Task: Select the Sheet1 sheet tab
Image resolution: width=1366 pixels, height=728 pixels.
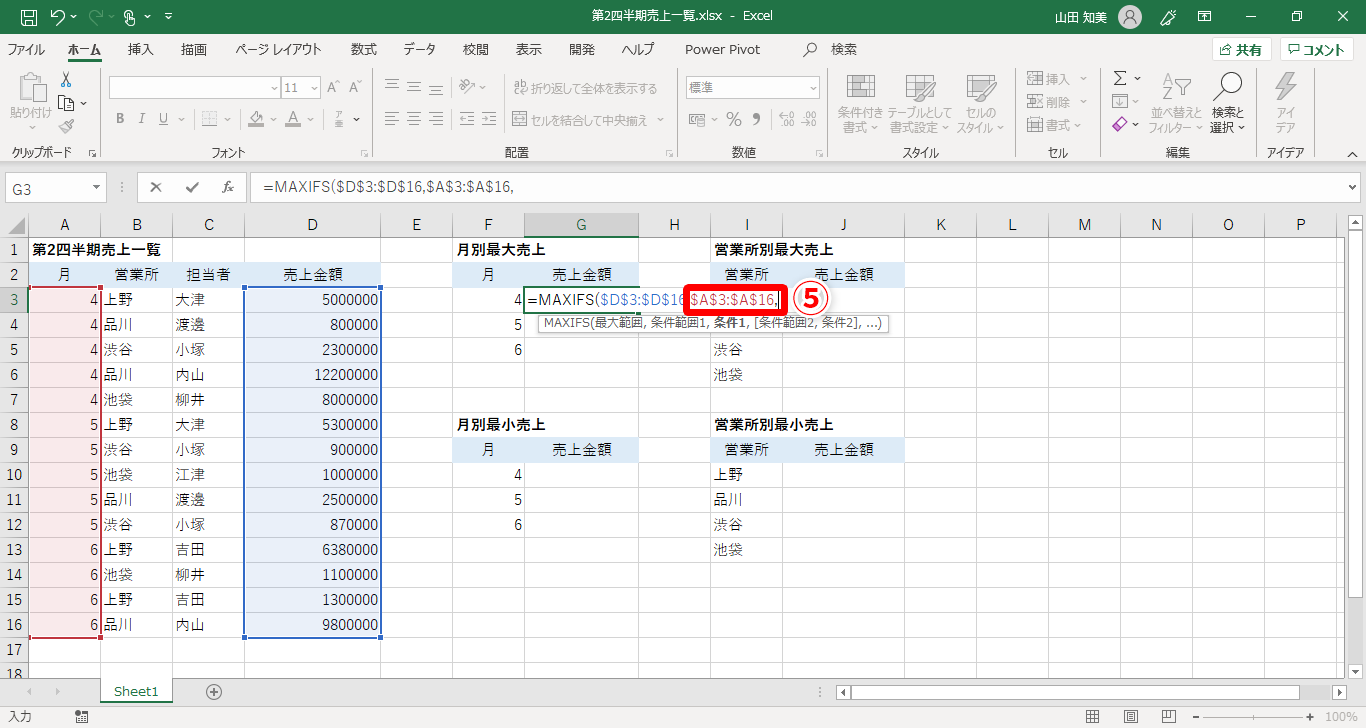Action: [136, 691]
